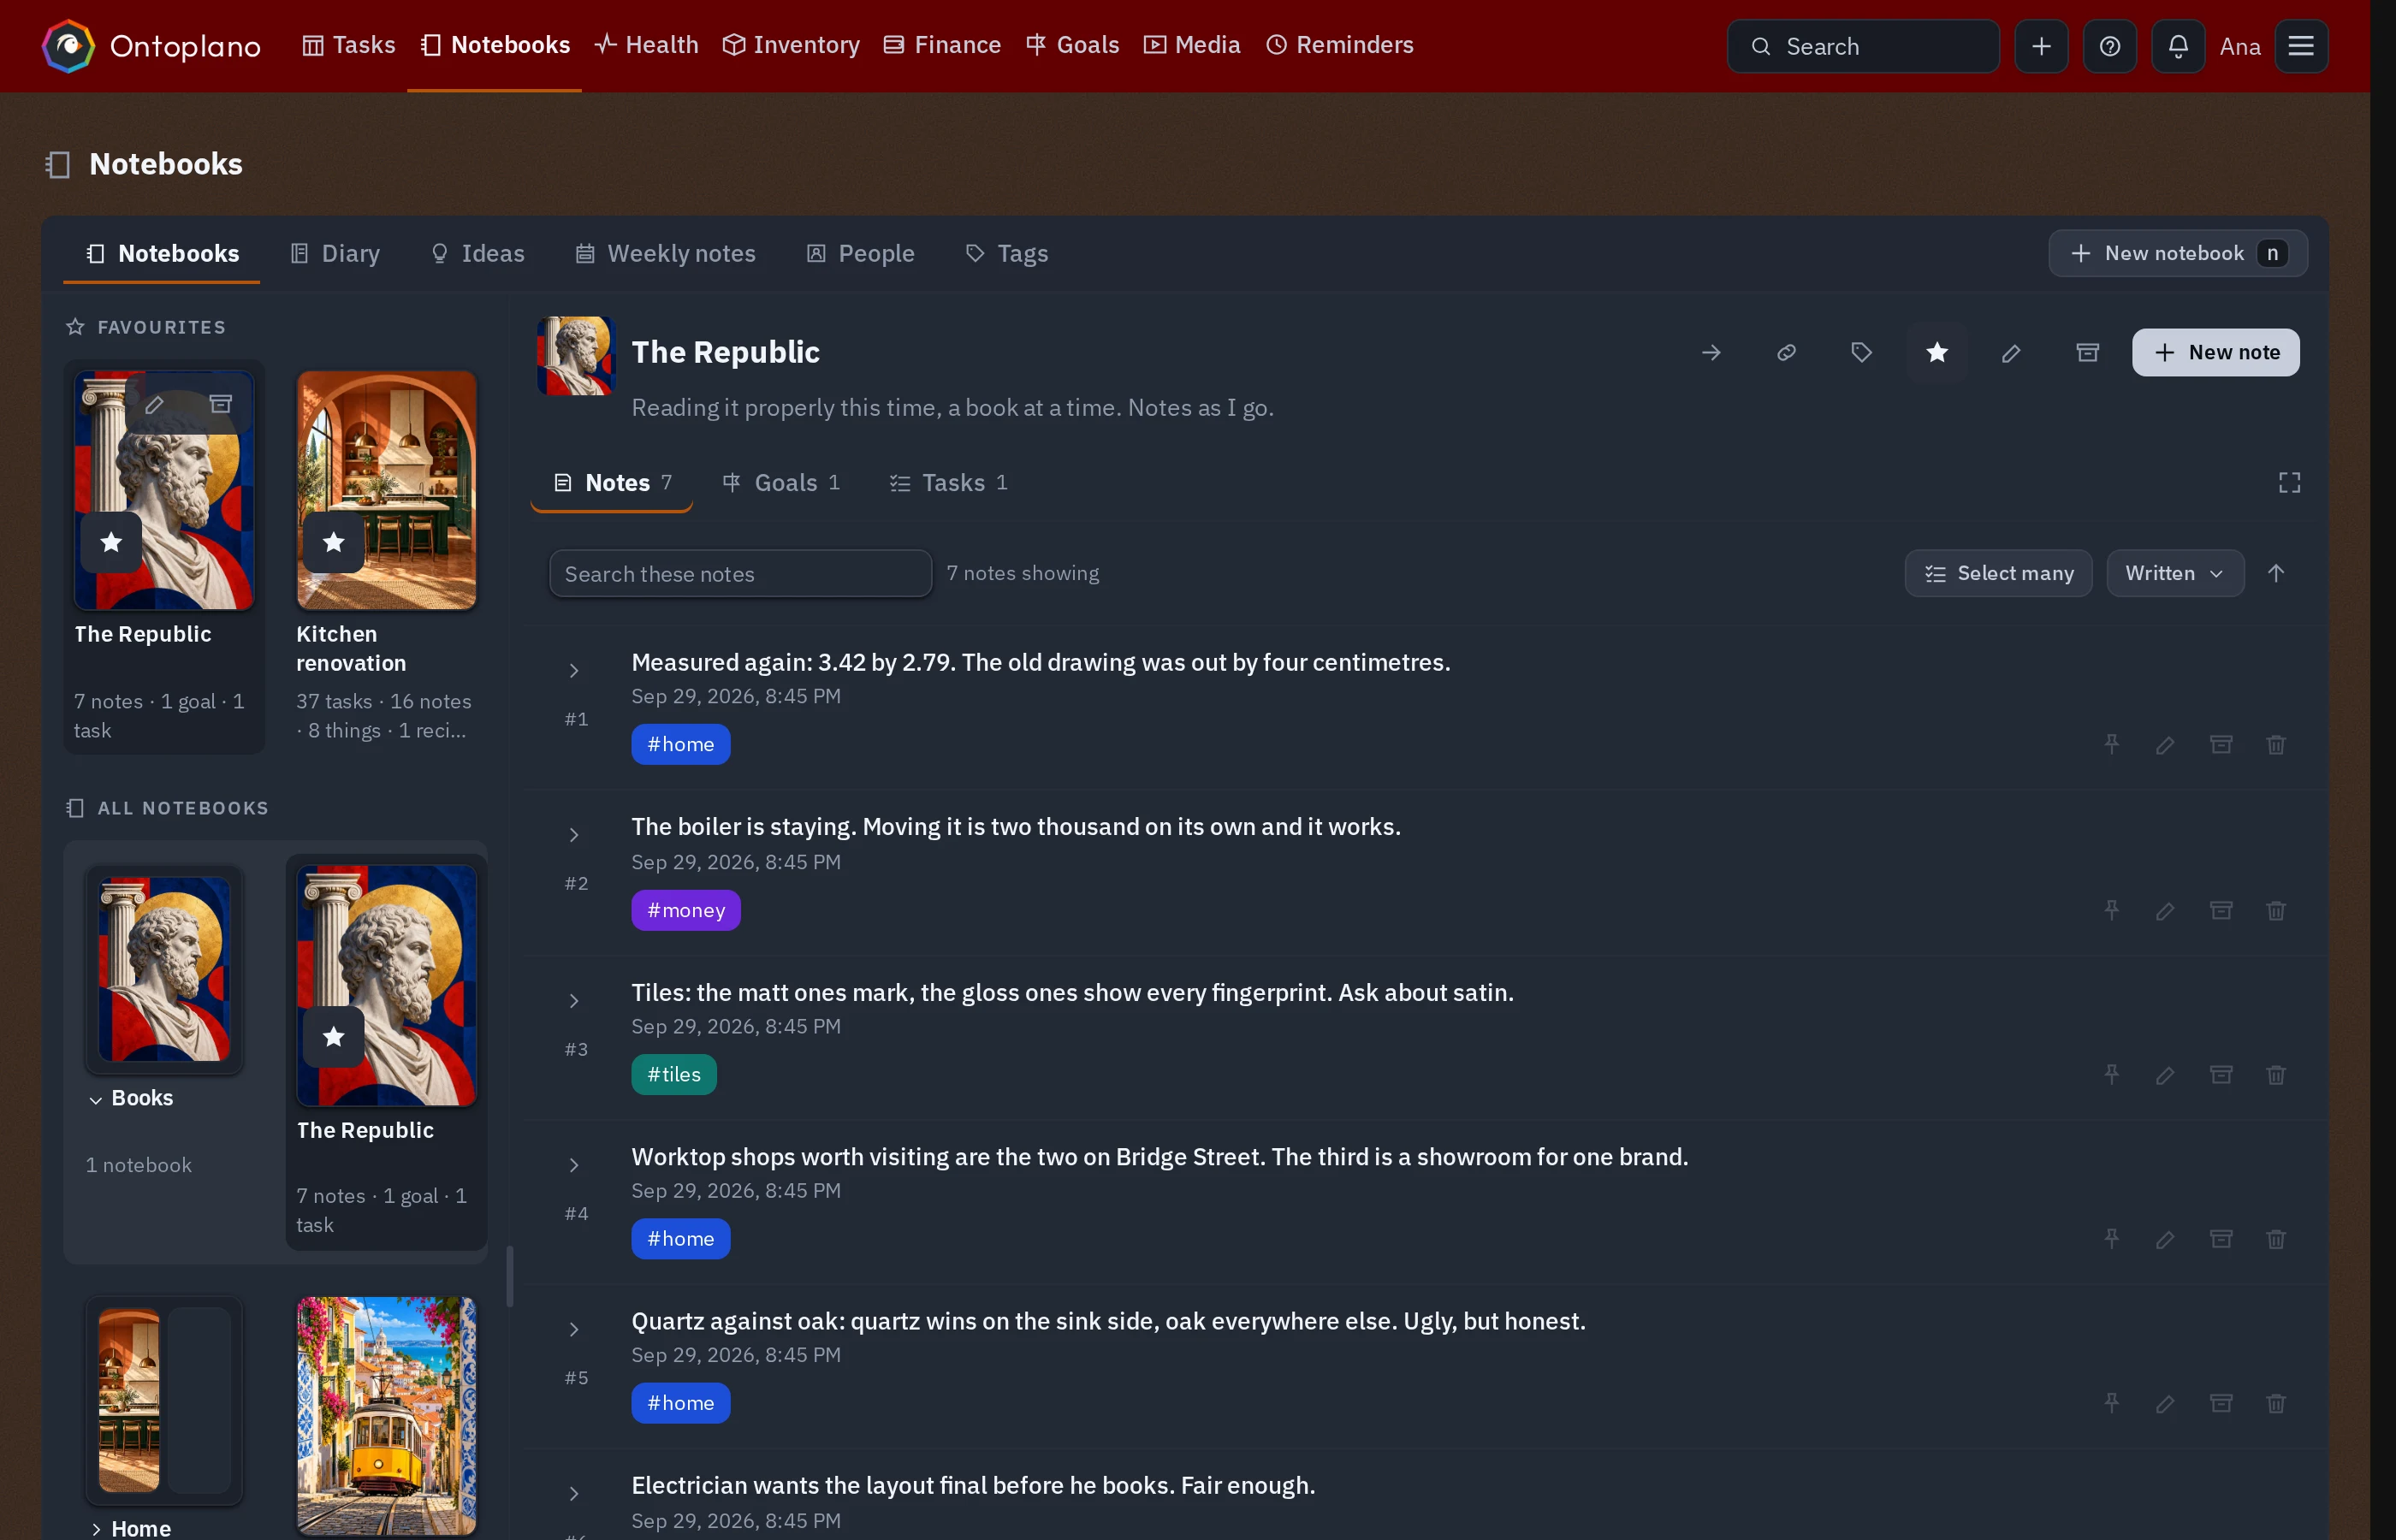Click the blue #home tag on note #1
The image size is (2396, 1540).
(680, 744)
